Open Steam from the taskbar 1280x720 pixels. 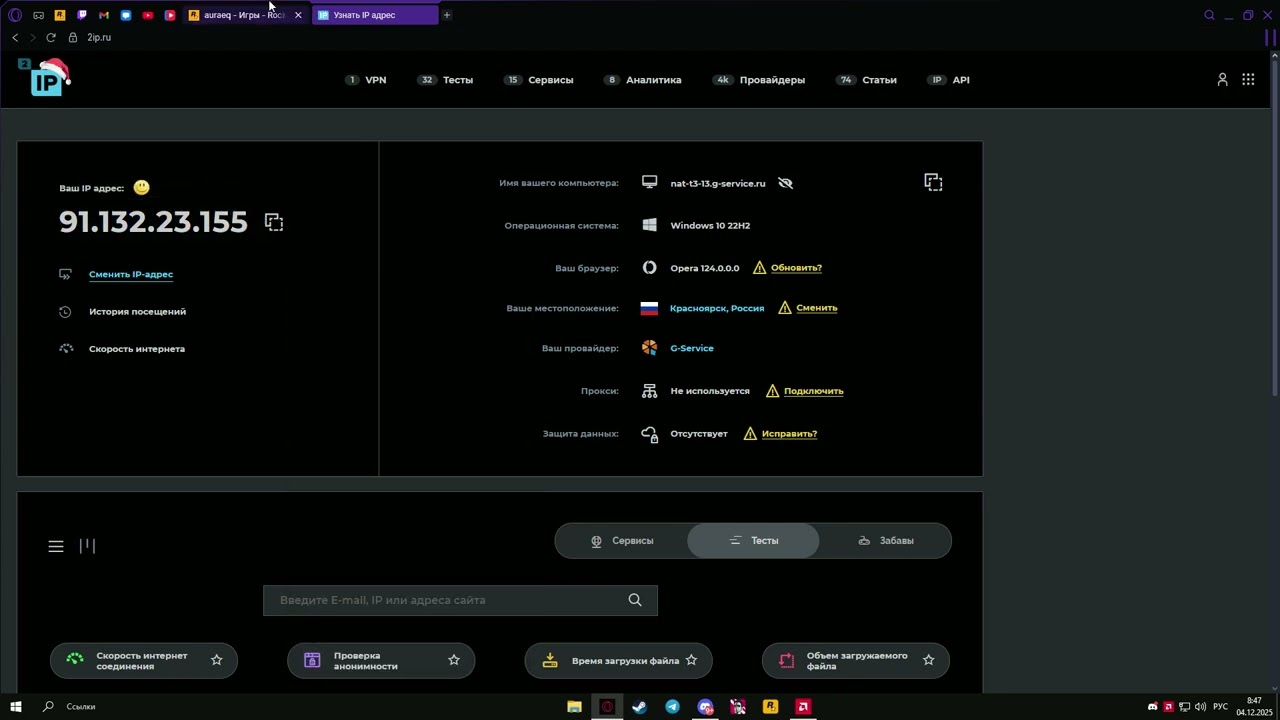pyautogui.click(x=640, y=707)
